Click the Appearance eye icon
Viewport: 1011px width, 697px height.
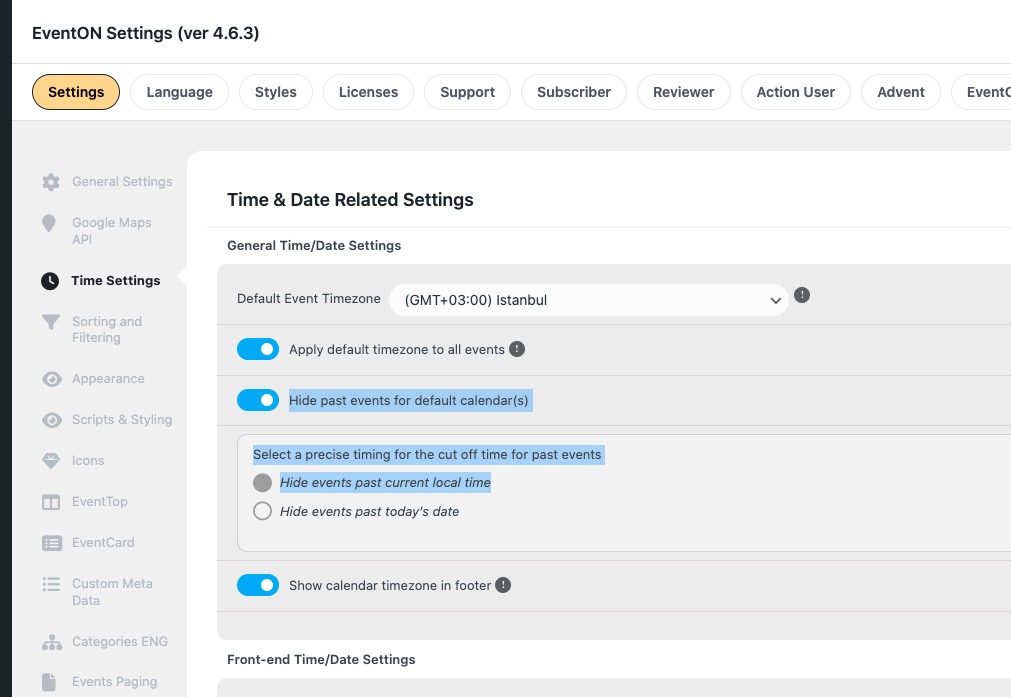tap(52, 379)
